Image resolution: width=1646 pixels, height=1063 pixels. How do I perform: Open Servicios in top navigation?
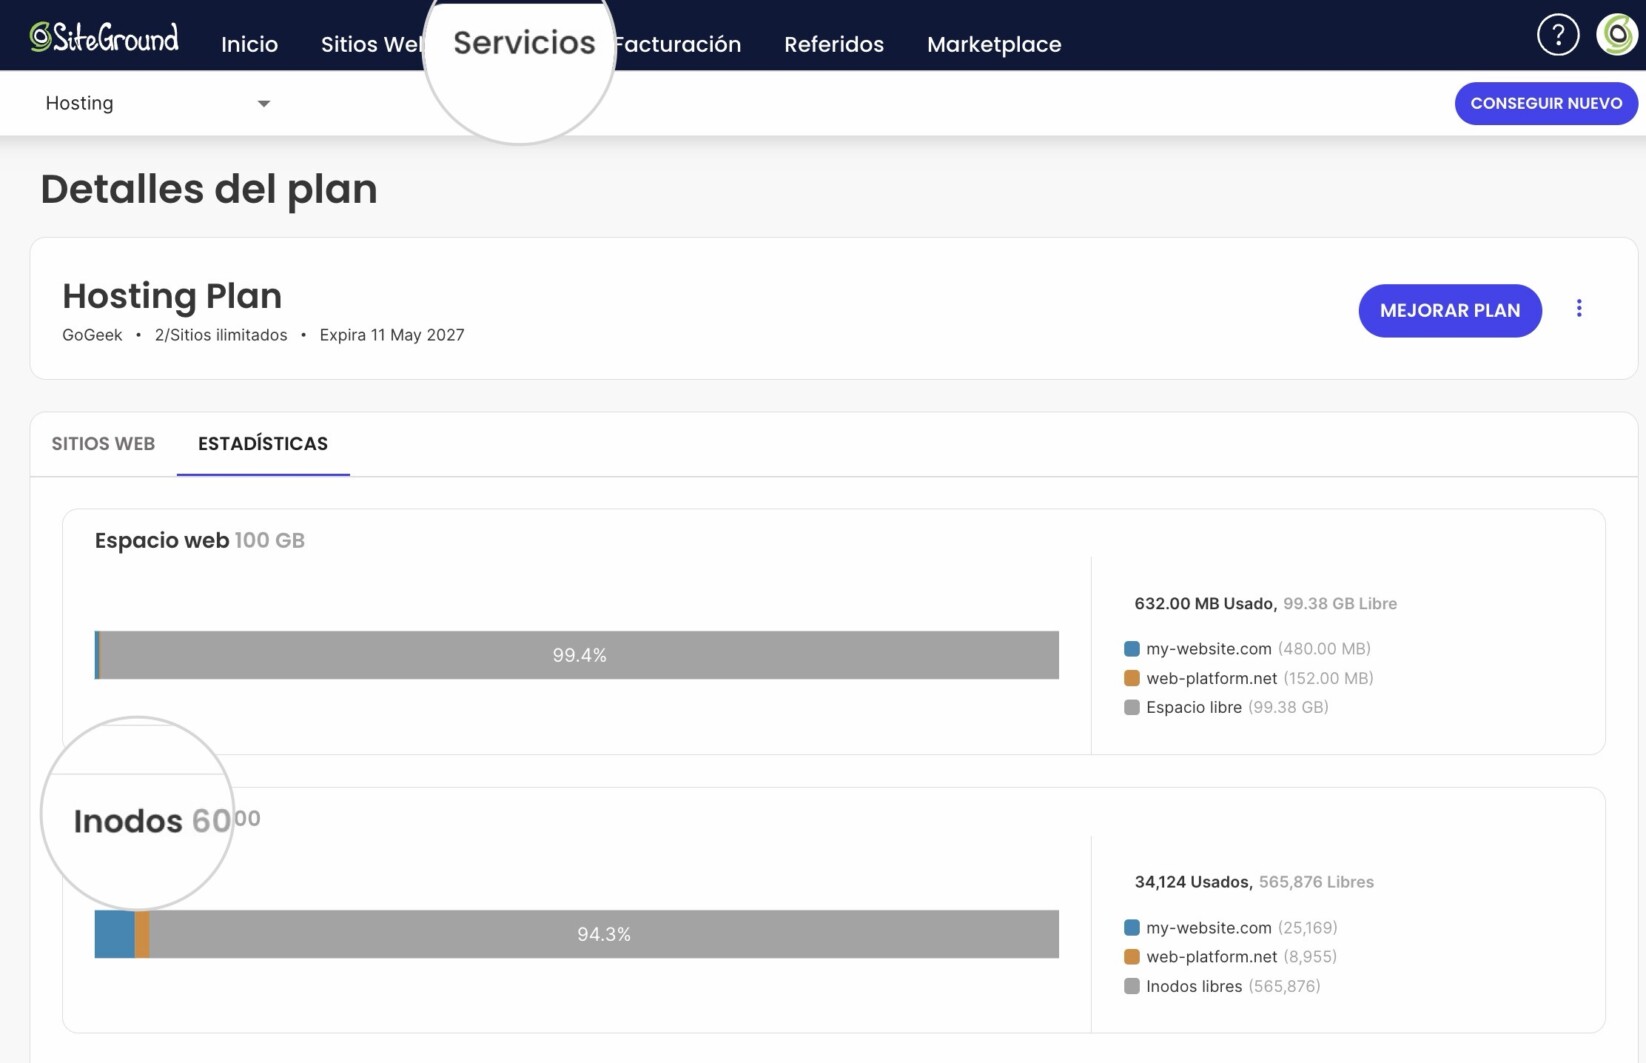pos(524,42)
